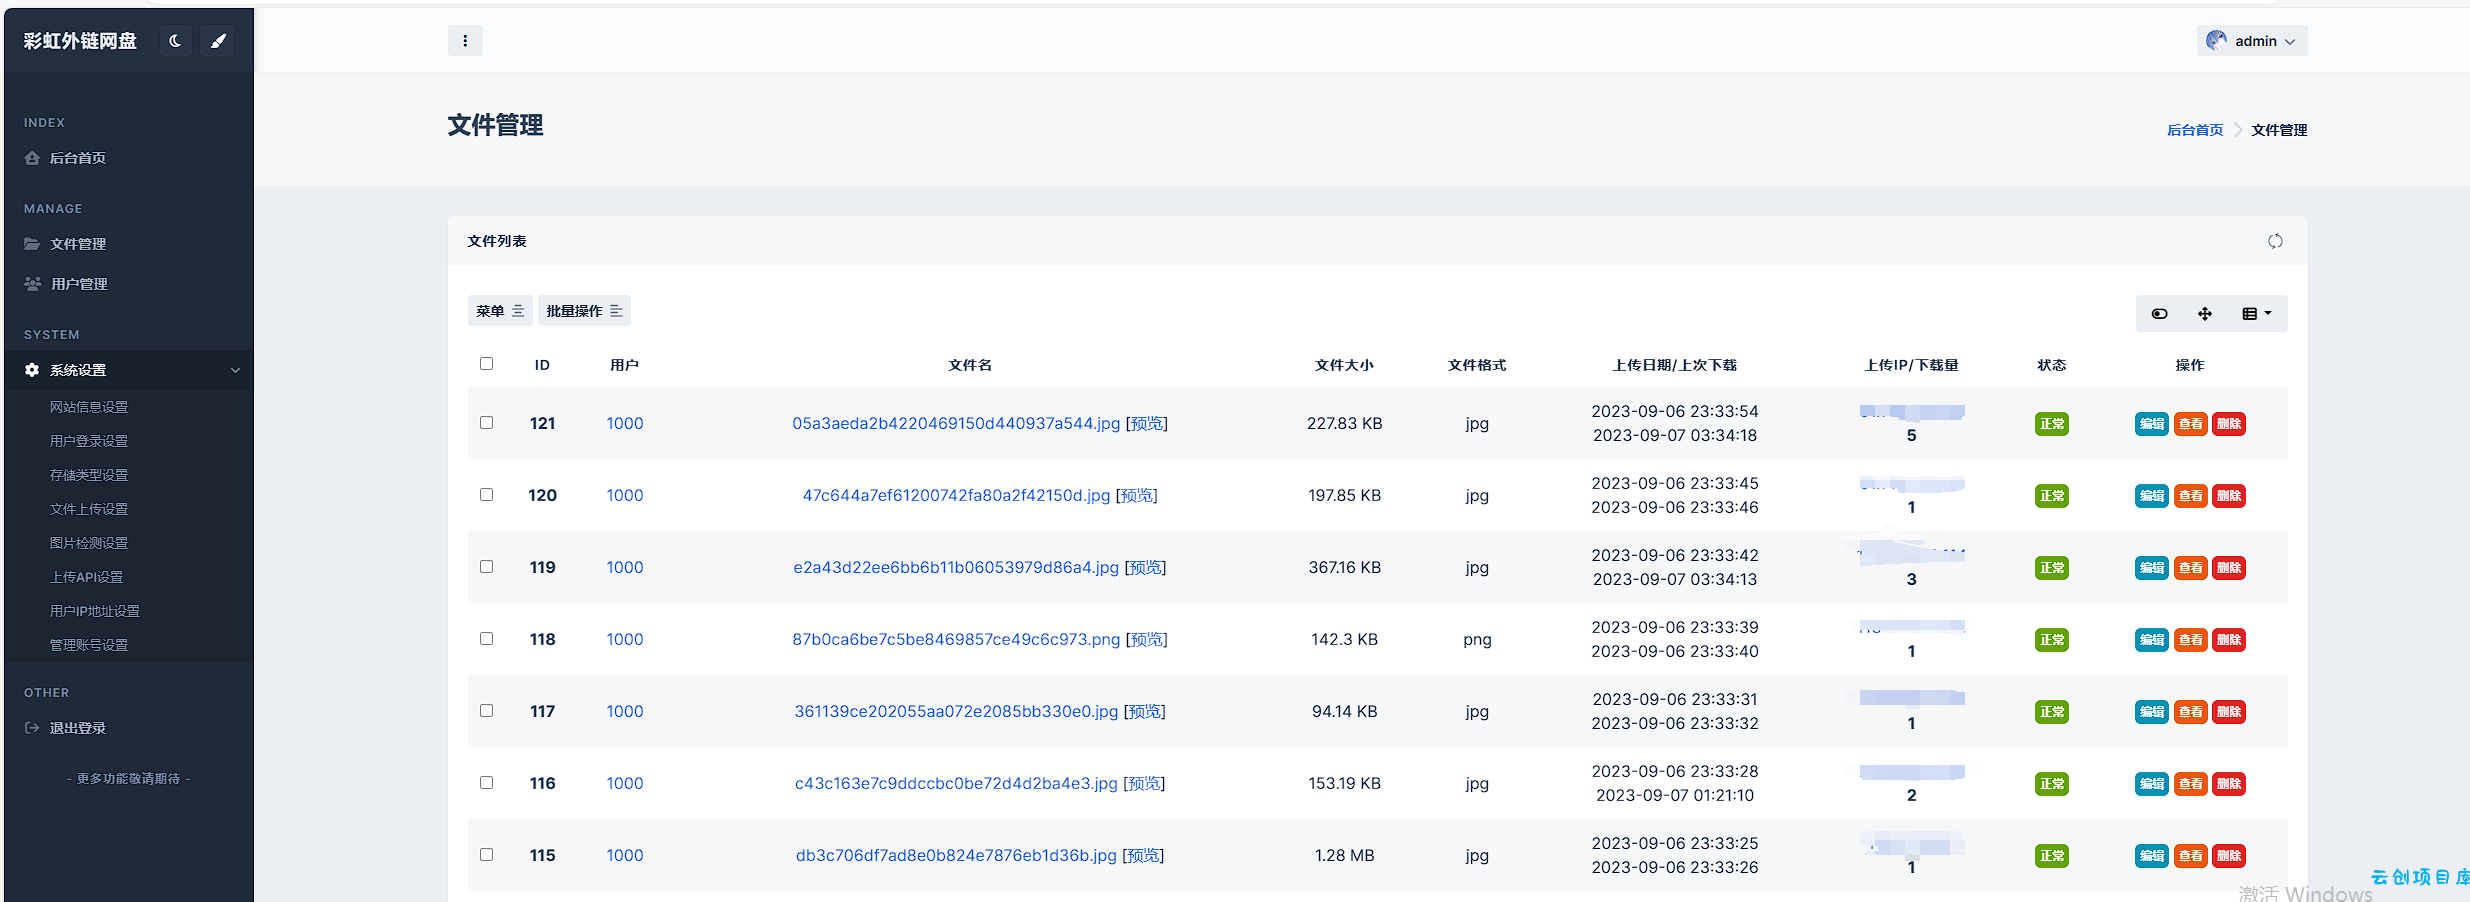Click 预览 for db3c706df7ad8e0b824e7876eb1d36b.jpg
The height and width of the screenshot is (902, 2470).
tap(1143, 856)
